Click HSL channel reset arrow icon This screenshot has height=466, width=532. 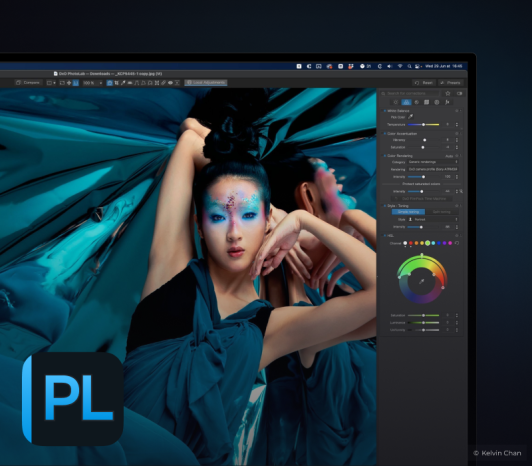(457, 243)
